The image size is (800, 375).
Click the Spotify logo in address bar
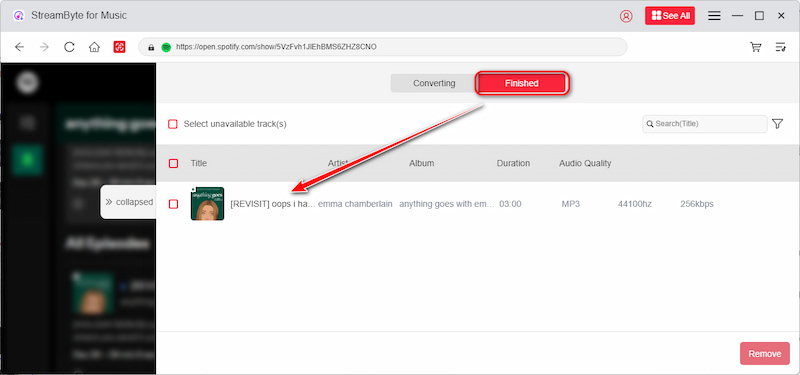click(166, 47)
